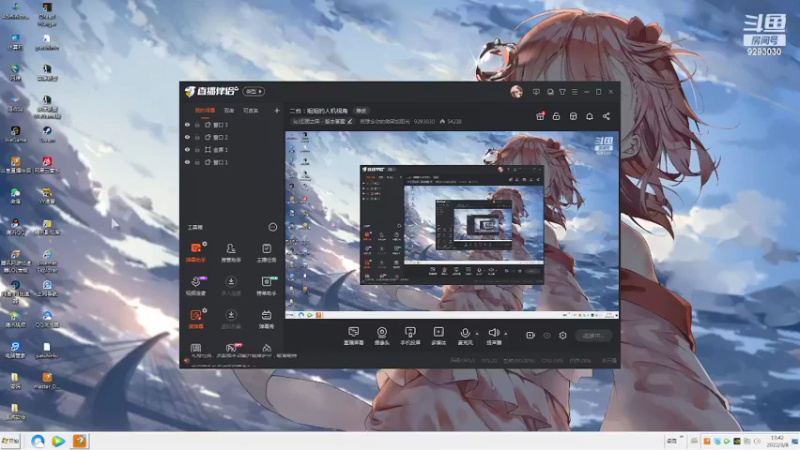The height and width of the screenshot is (450, 800).
Task: Toggle visibility eye of the first source row
Action: pyautogui.click(x=187, y=124)
